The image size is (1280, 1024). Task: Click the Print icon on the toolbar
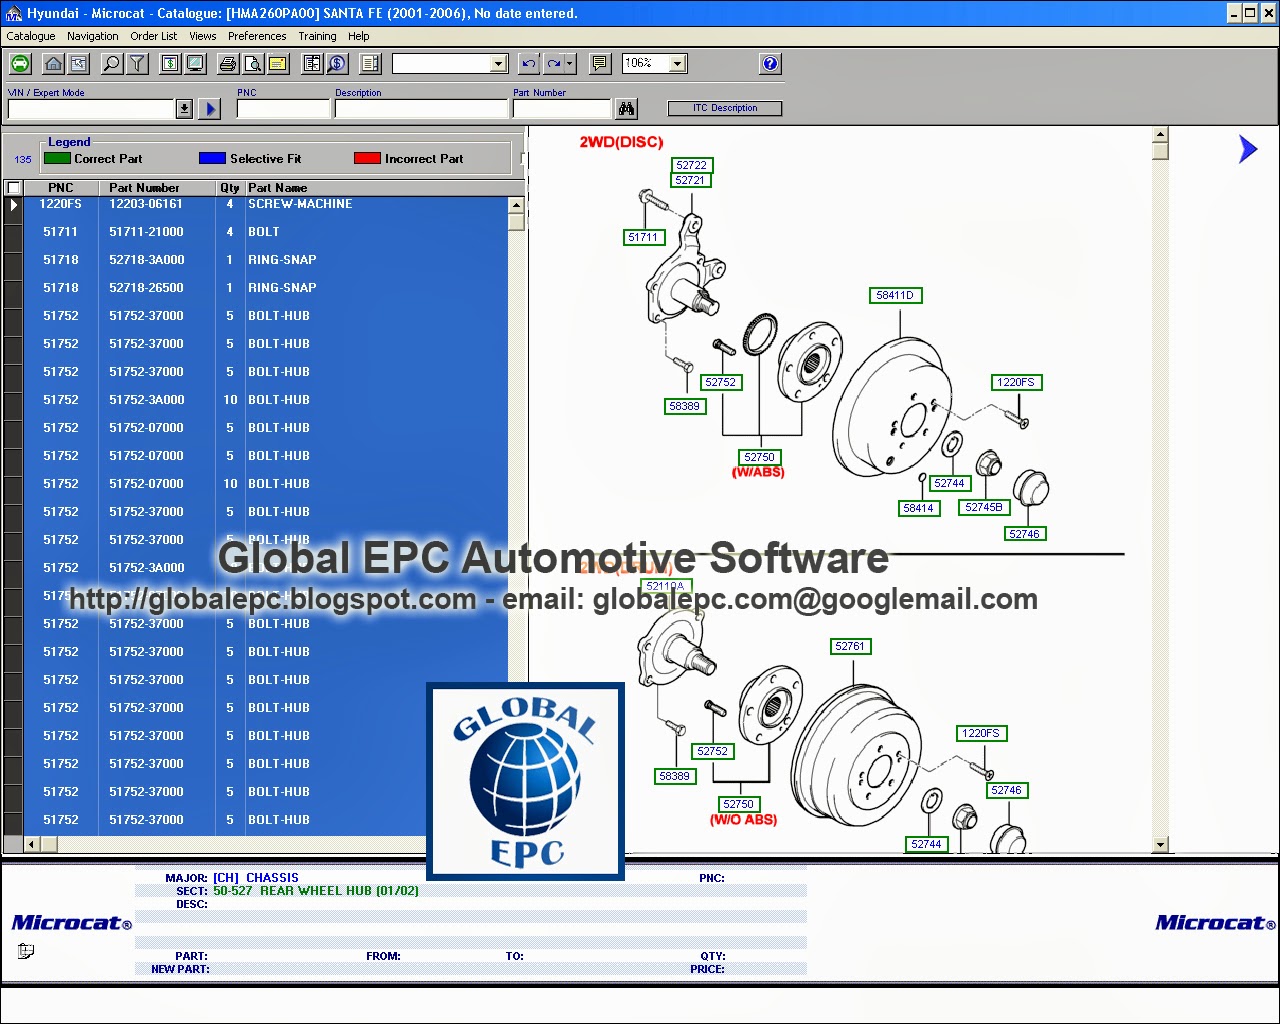tap(228, 63)
